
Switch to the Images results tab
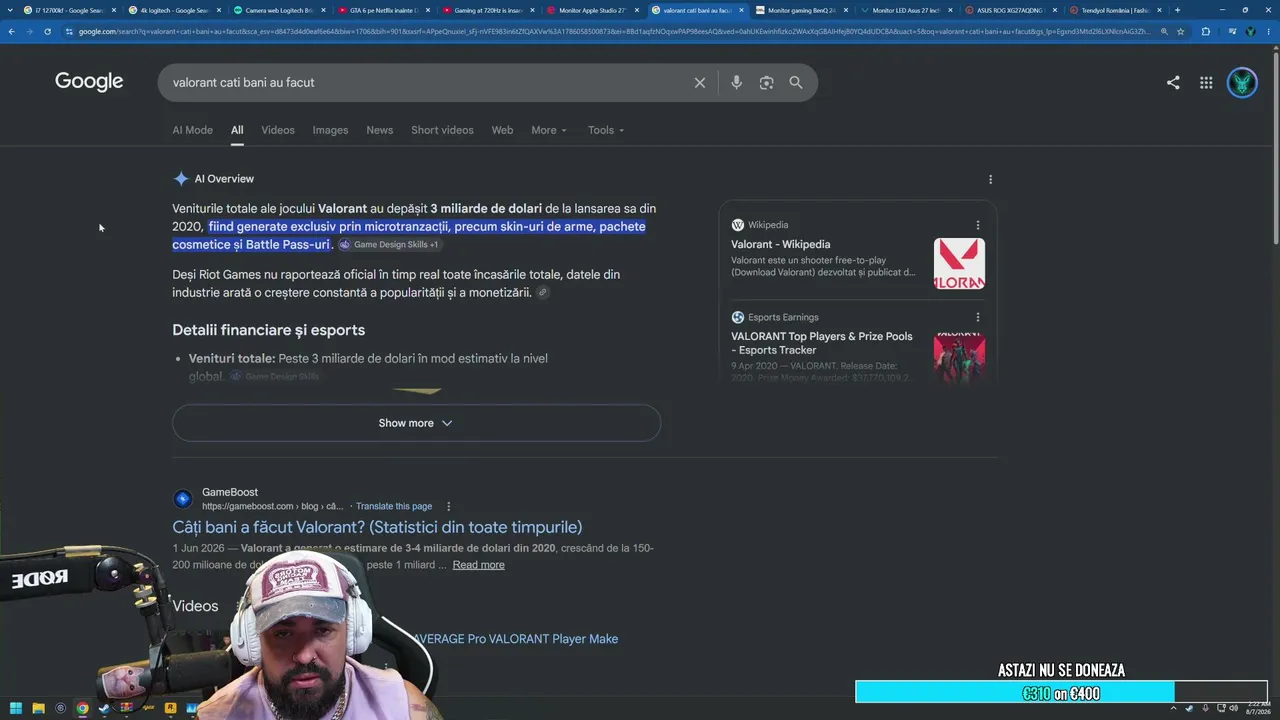point(330,130)
